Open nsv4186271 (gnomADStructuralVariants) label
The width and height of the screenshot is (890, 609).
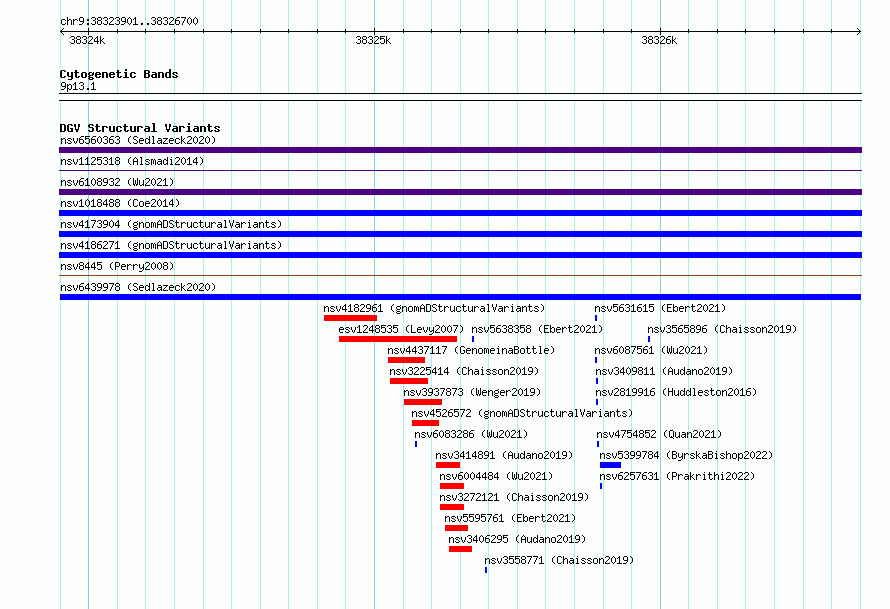click(x=171, y=245)
